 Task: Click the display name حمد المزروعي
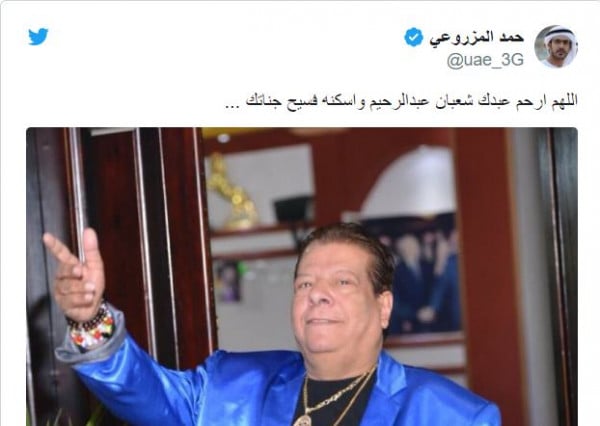(476, 37)
